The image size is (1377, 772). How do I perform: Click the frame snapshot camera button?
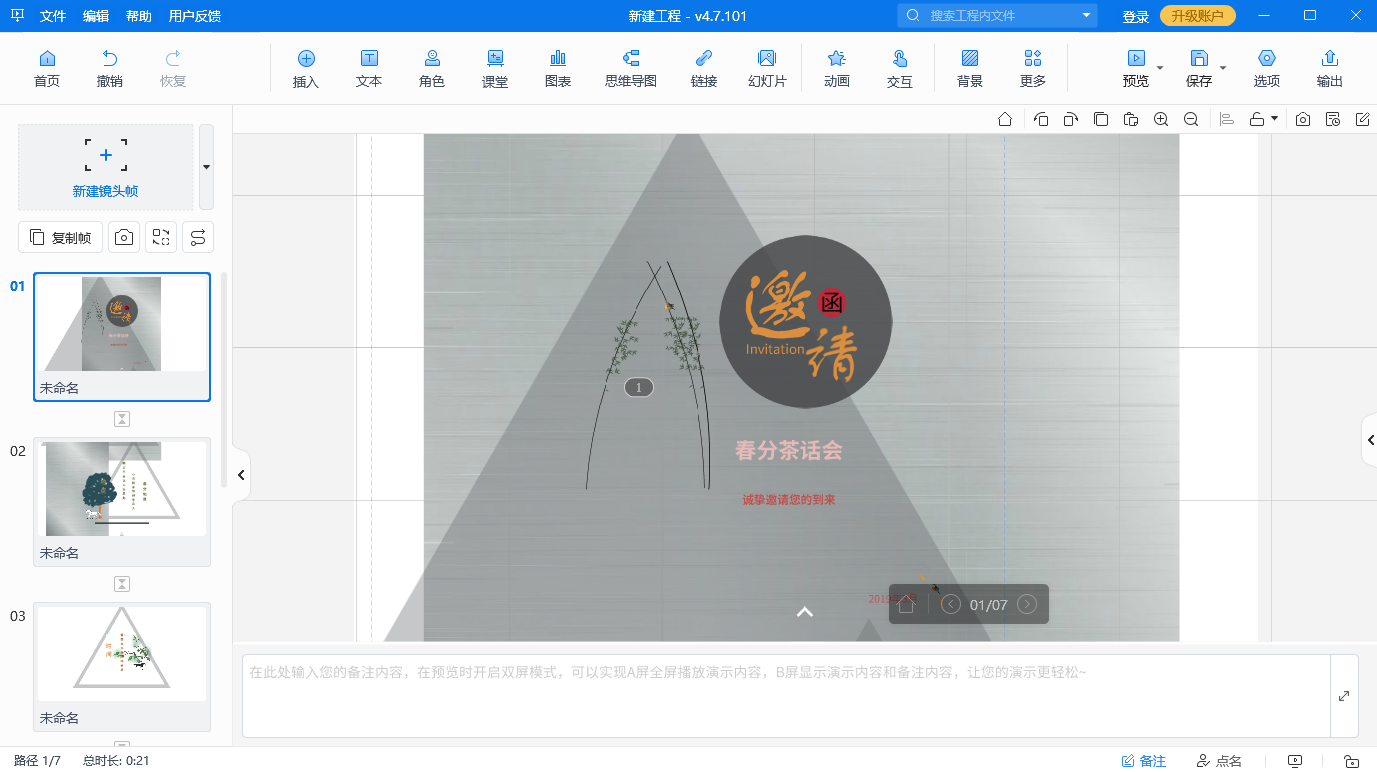click(x=123, y=237)
